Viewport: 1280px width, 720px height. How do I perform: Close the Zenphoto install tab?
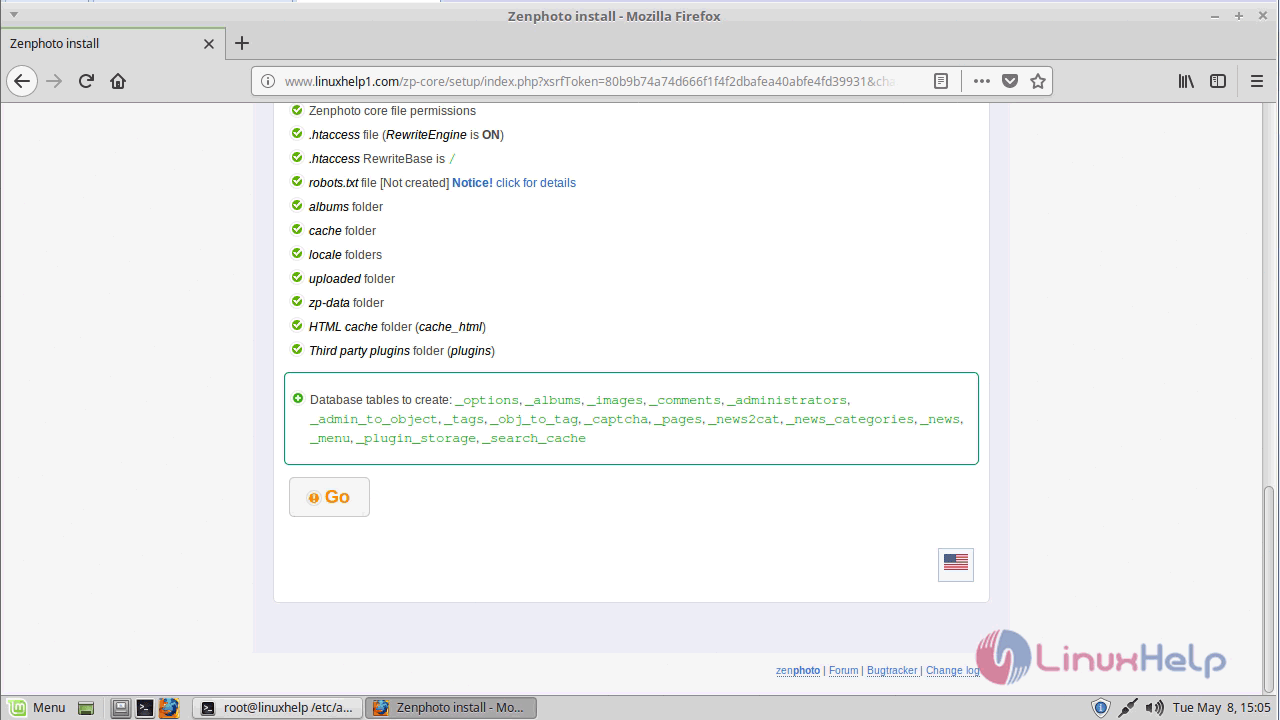[209, 44]
